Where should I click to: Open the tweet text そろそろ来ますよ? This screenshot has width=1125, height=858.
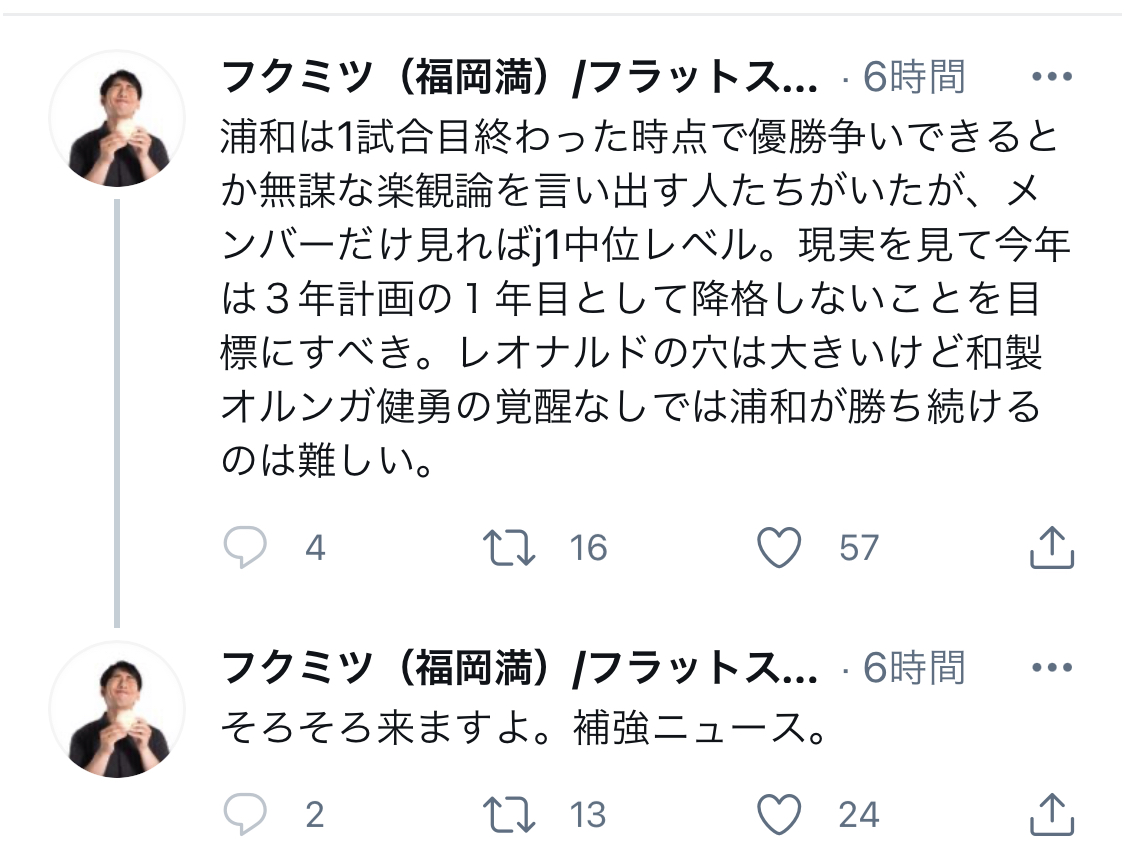[x=524, y=728]
